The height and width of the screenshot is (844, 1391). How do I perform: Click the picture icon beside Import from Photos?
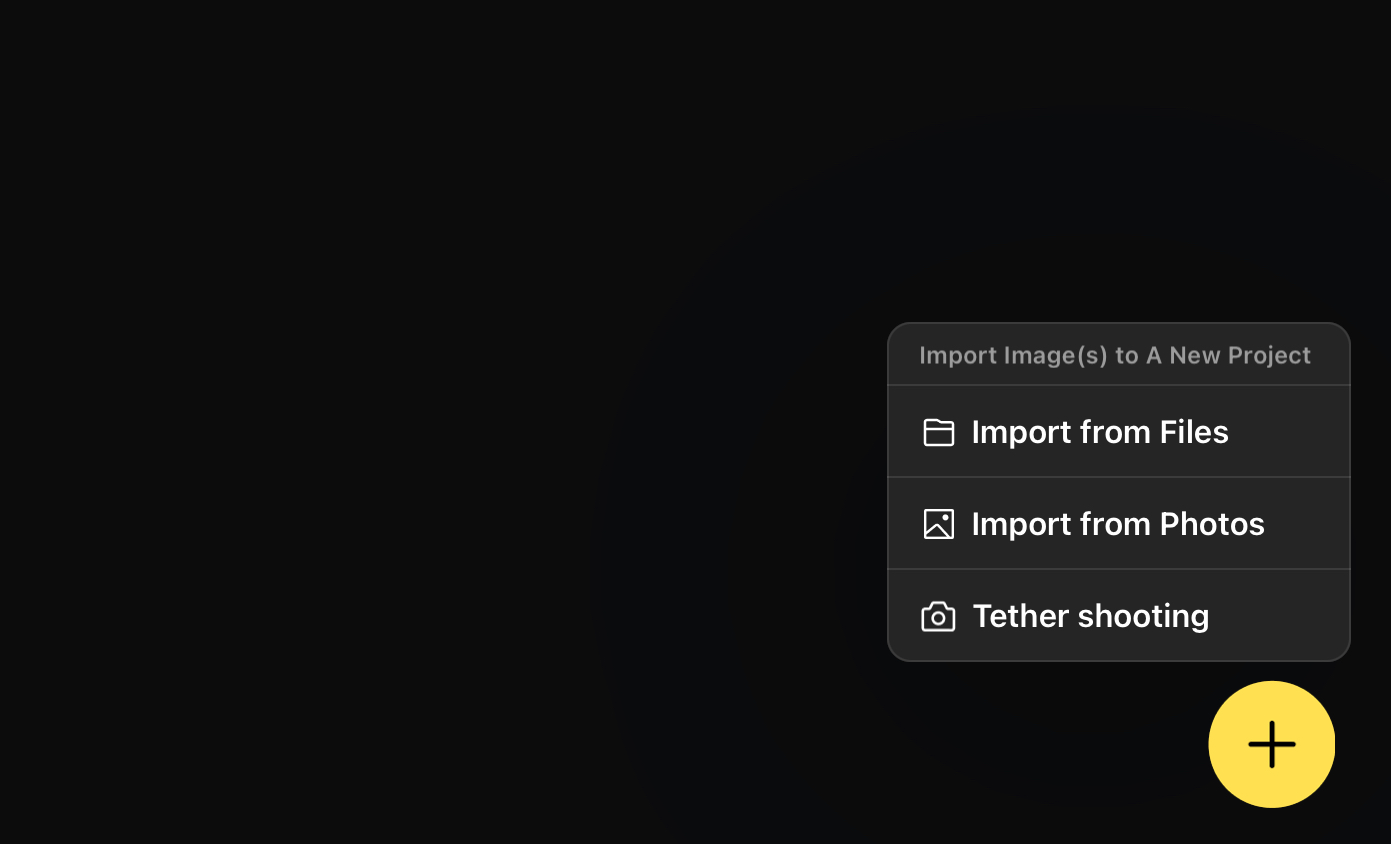tap(938, 524)
